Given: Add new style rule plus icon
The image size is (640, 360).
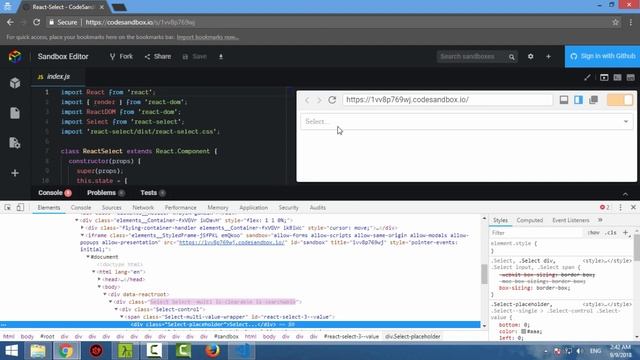Looking at the screenshot, I should (625, 233).
